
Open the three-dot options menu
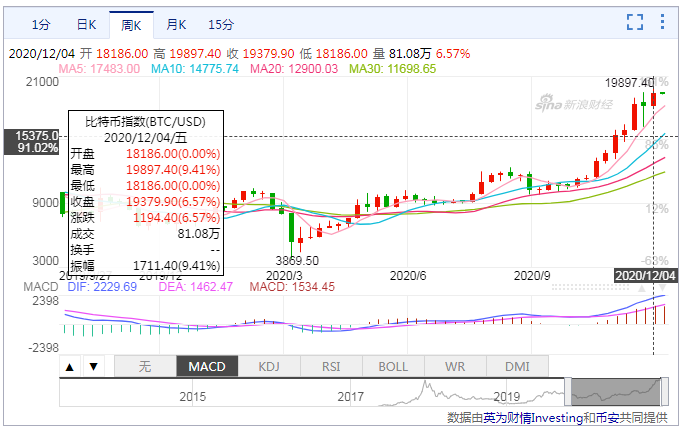click(662, 22)
